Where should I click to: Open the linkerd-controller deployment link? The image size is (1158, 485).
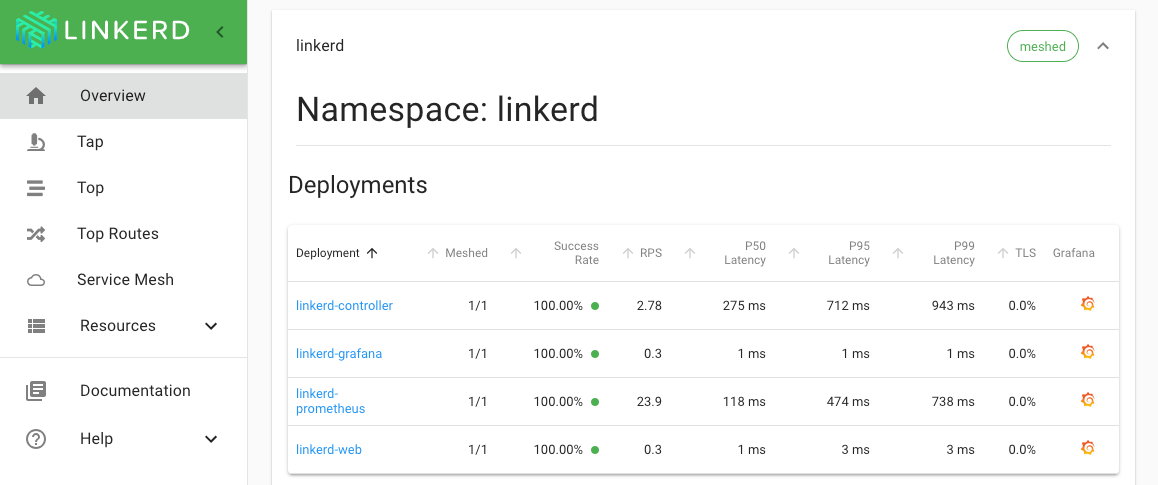pyautogui.click(x=344, y=306)
